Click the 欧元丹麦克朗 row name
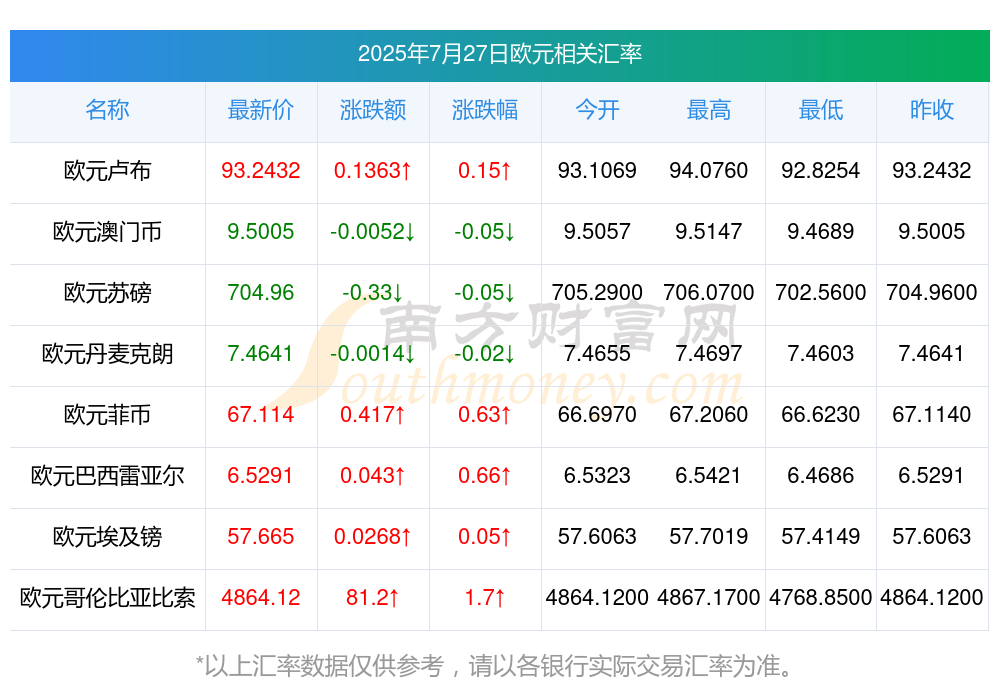Image resolution: width=1000 pixels, height=698 pixels. point(107,353)
